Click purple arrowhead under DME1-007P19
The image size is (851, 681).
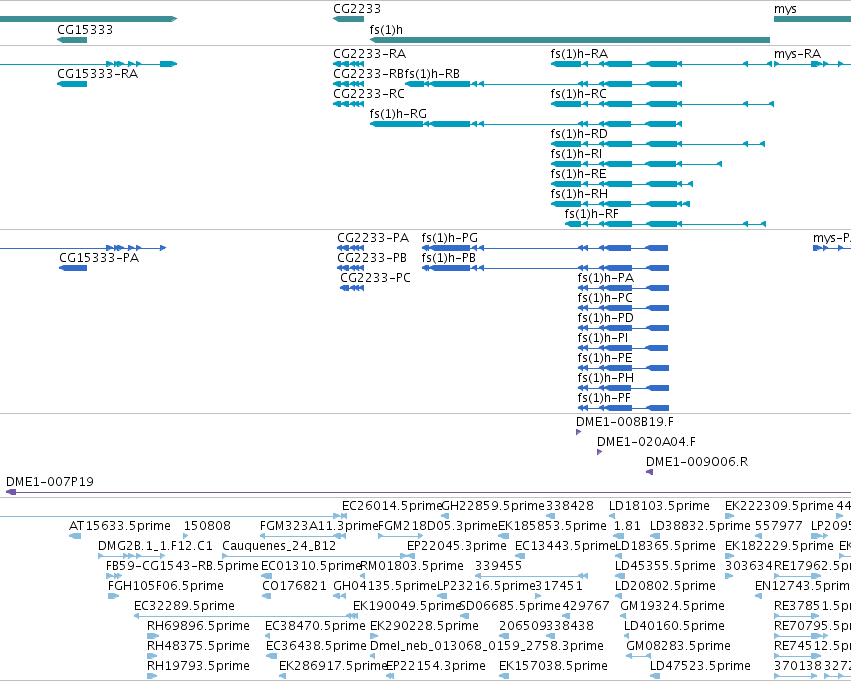11,492
